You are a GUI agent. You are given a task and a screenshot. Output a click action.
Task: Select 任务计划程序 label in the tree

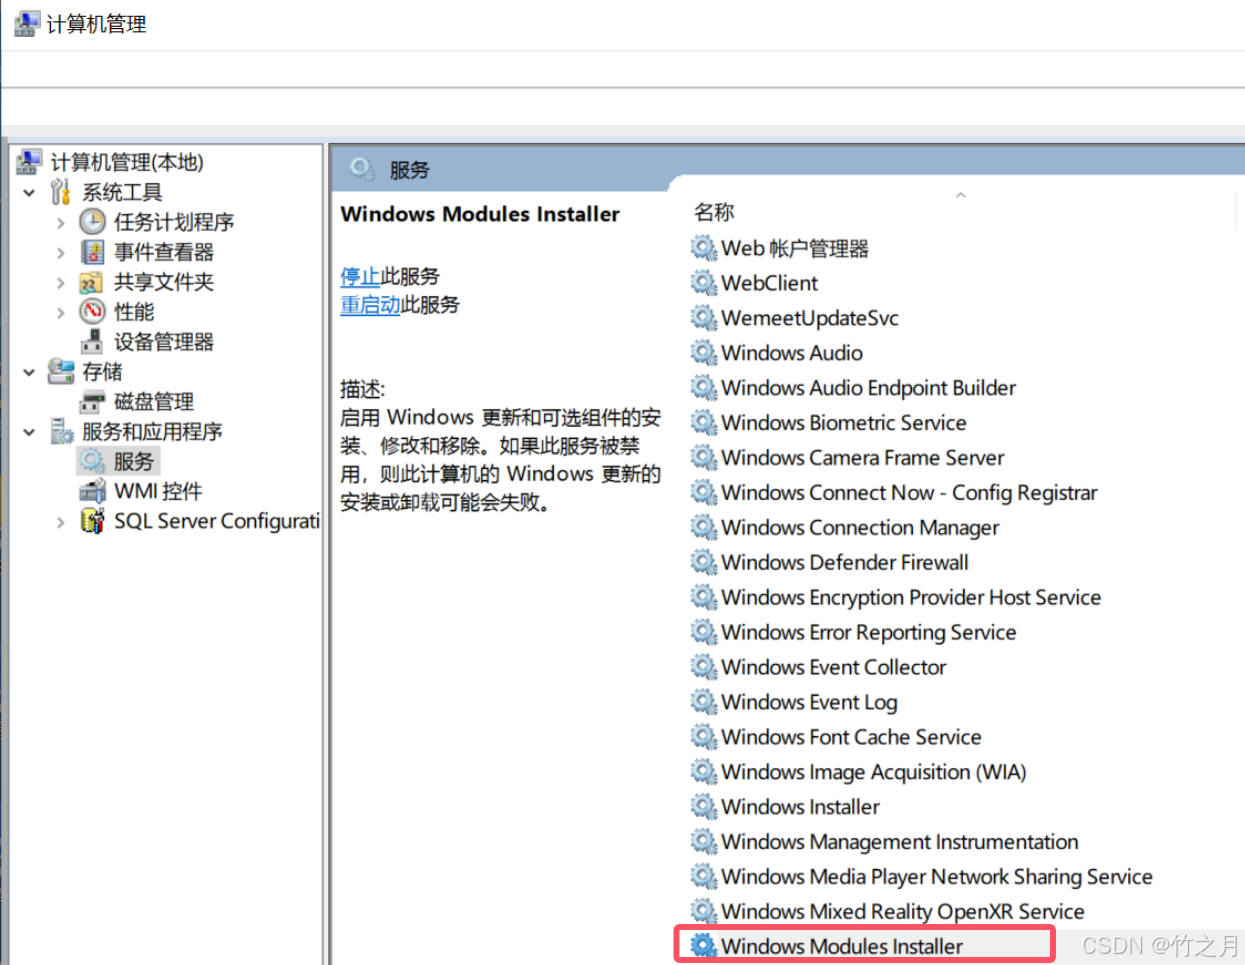click(174, 221)
